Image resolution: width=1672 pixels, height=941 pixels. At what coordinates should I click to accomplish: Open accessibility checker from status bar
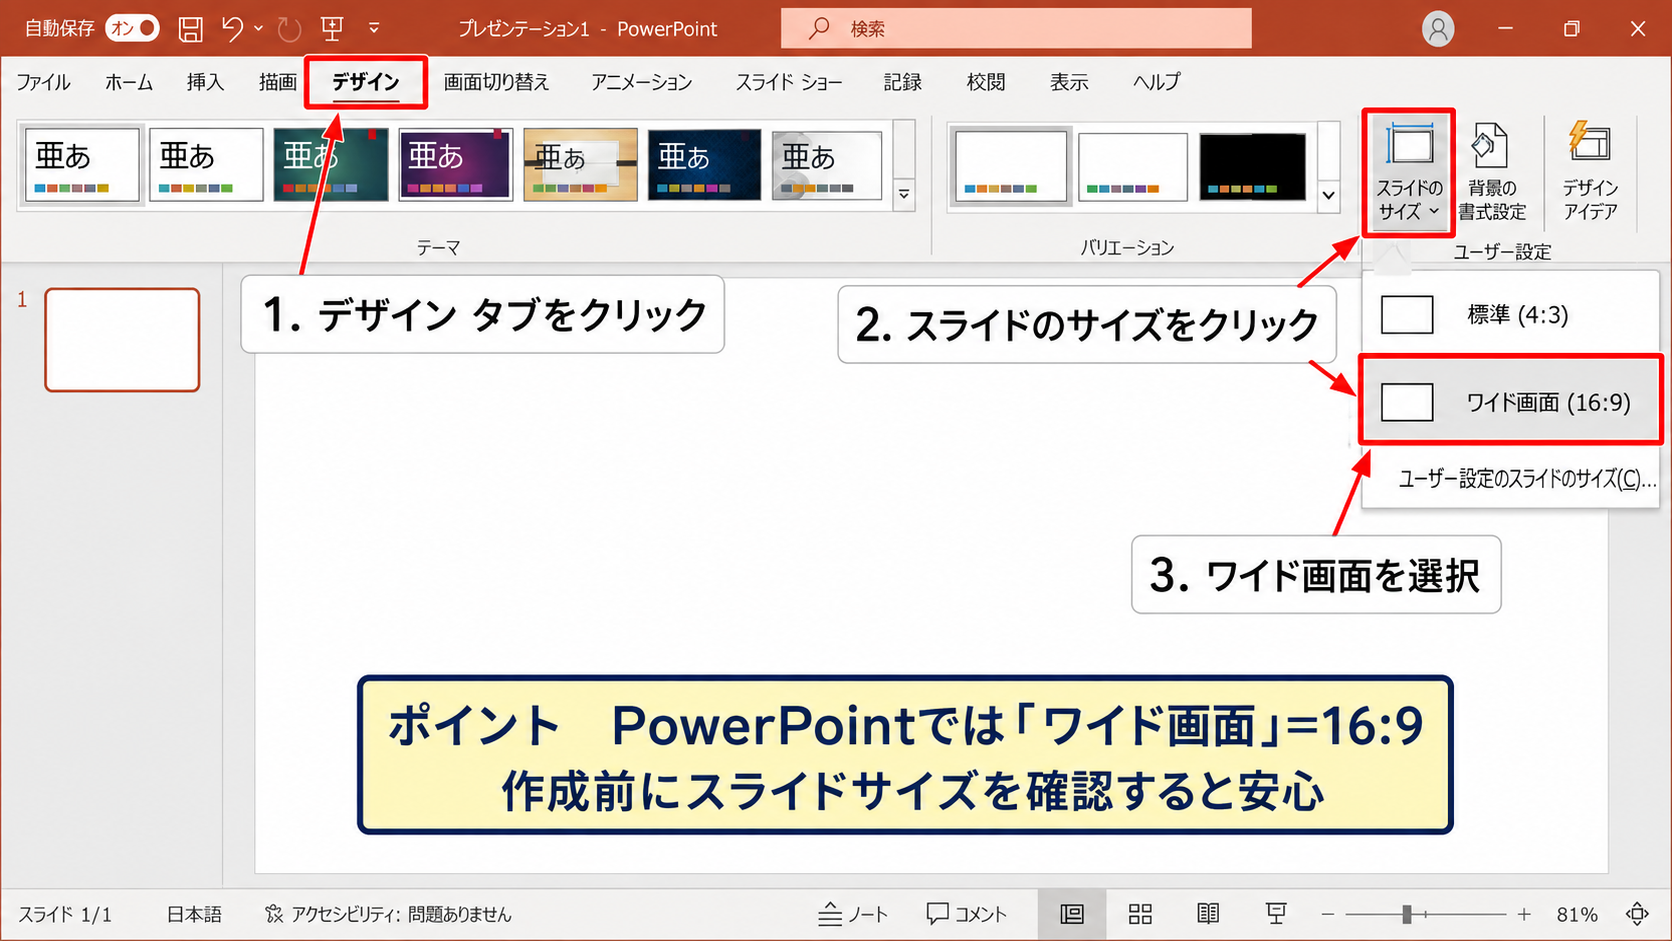point(388,914)
